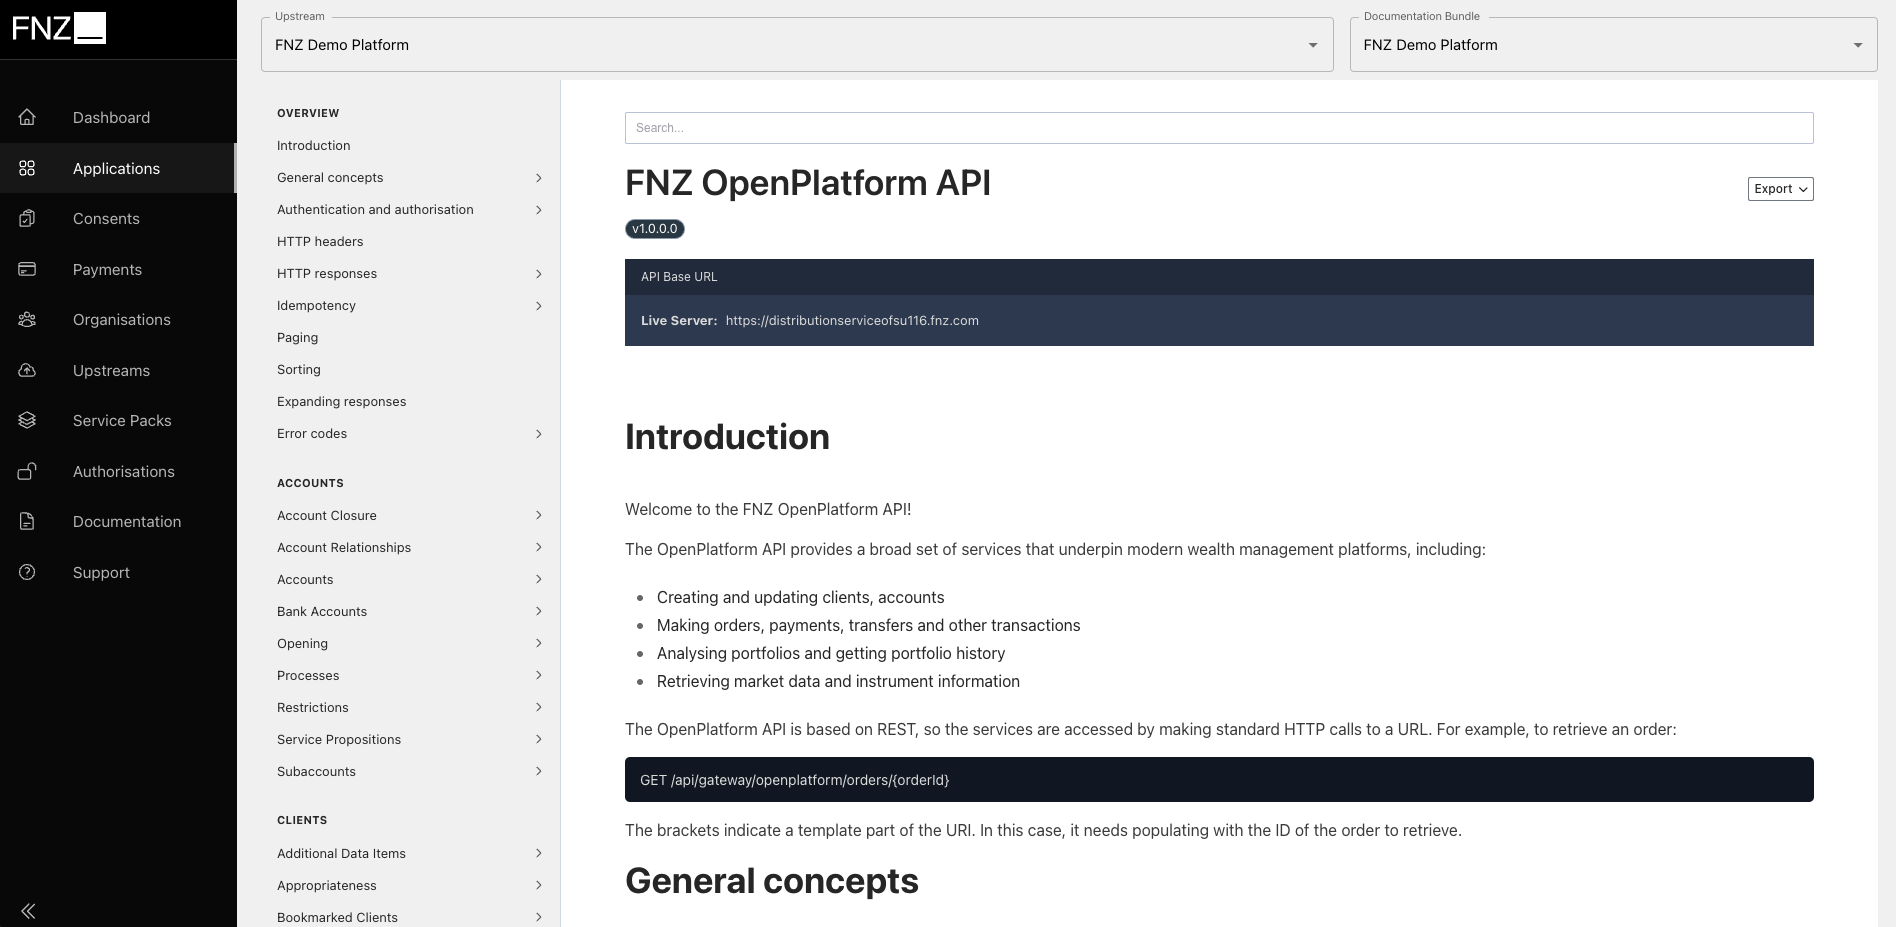The height and width of the screenshot is (927, 1896).
Task: Expand Account Relationships chevron
Action: pyautogui.click(x=538, y=547)
